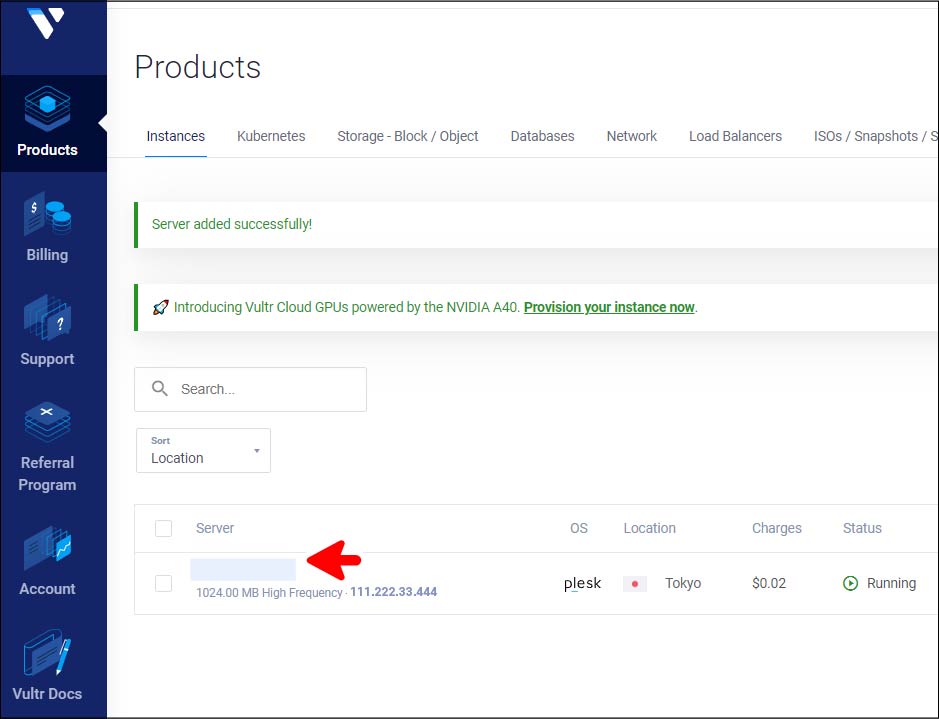Click the Status column header
The height and width of the screenshot is (719, 939).
click(x=862, y=528)
